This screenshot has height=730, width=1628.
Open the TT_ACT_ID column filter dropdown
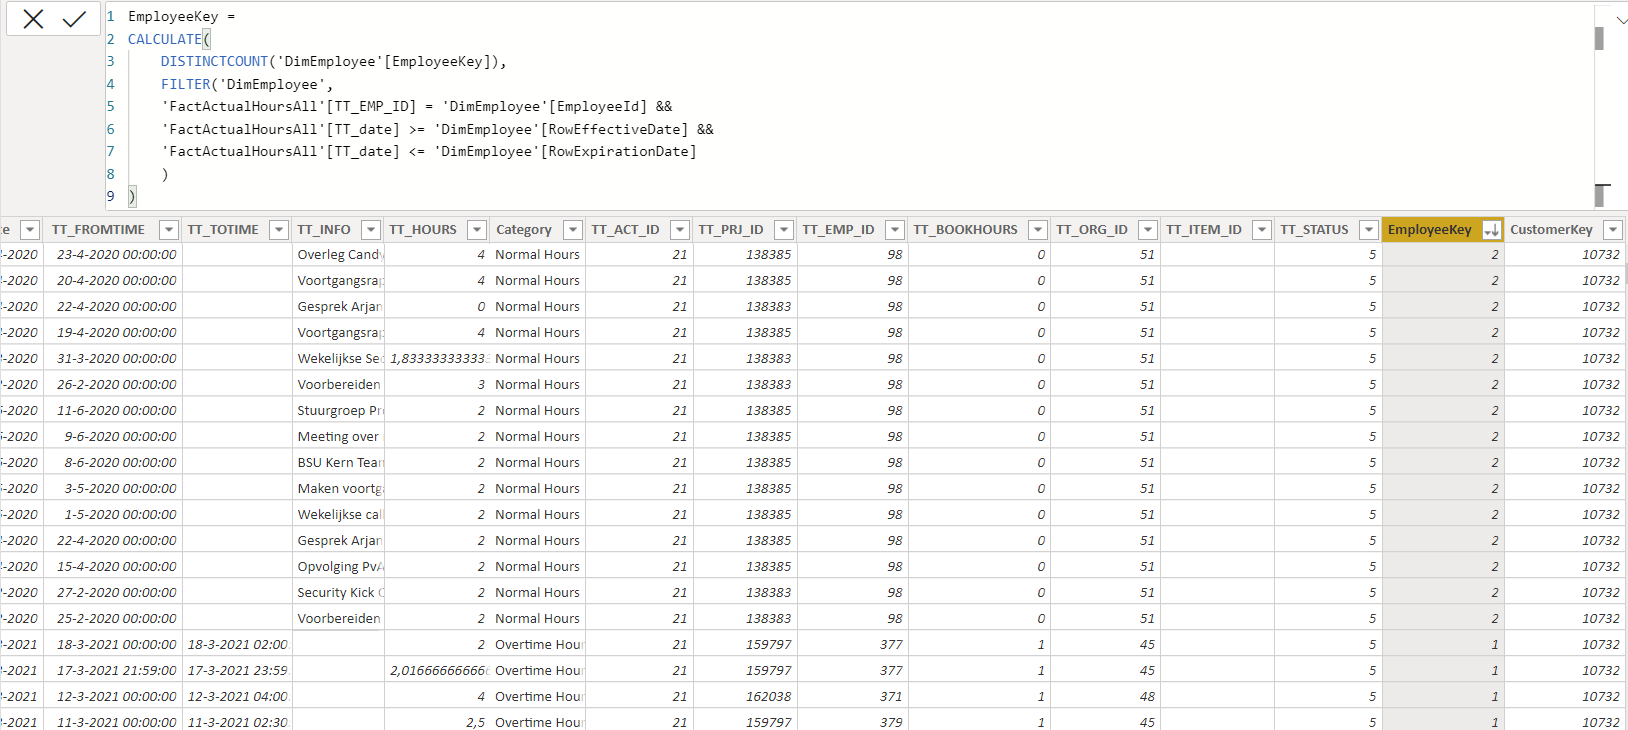coord(680,230)
